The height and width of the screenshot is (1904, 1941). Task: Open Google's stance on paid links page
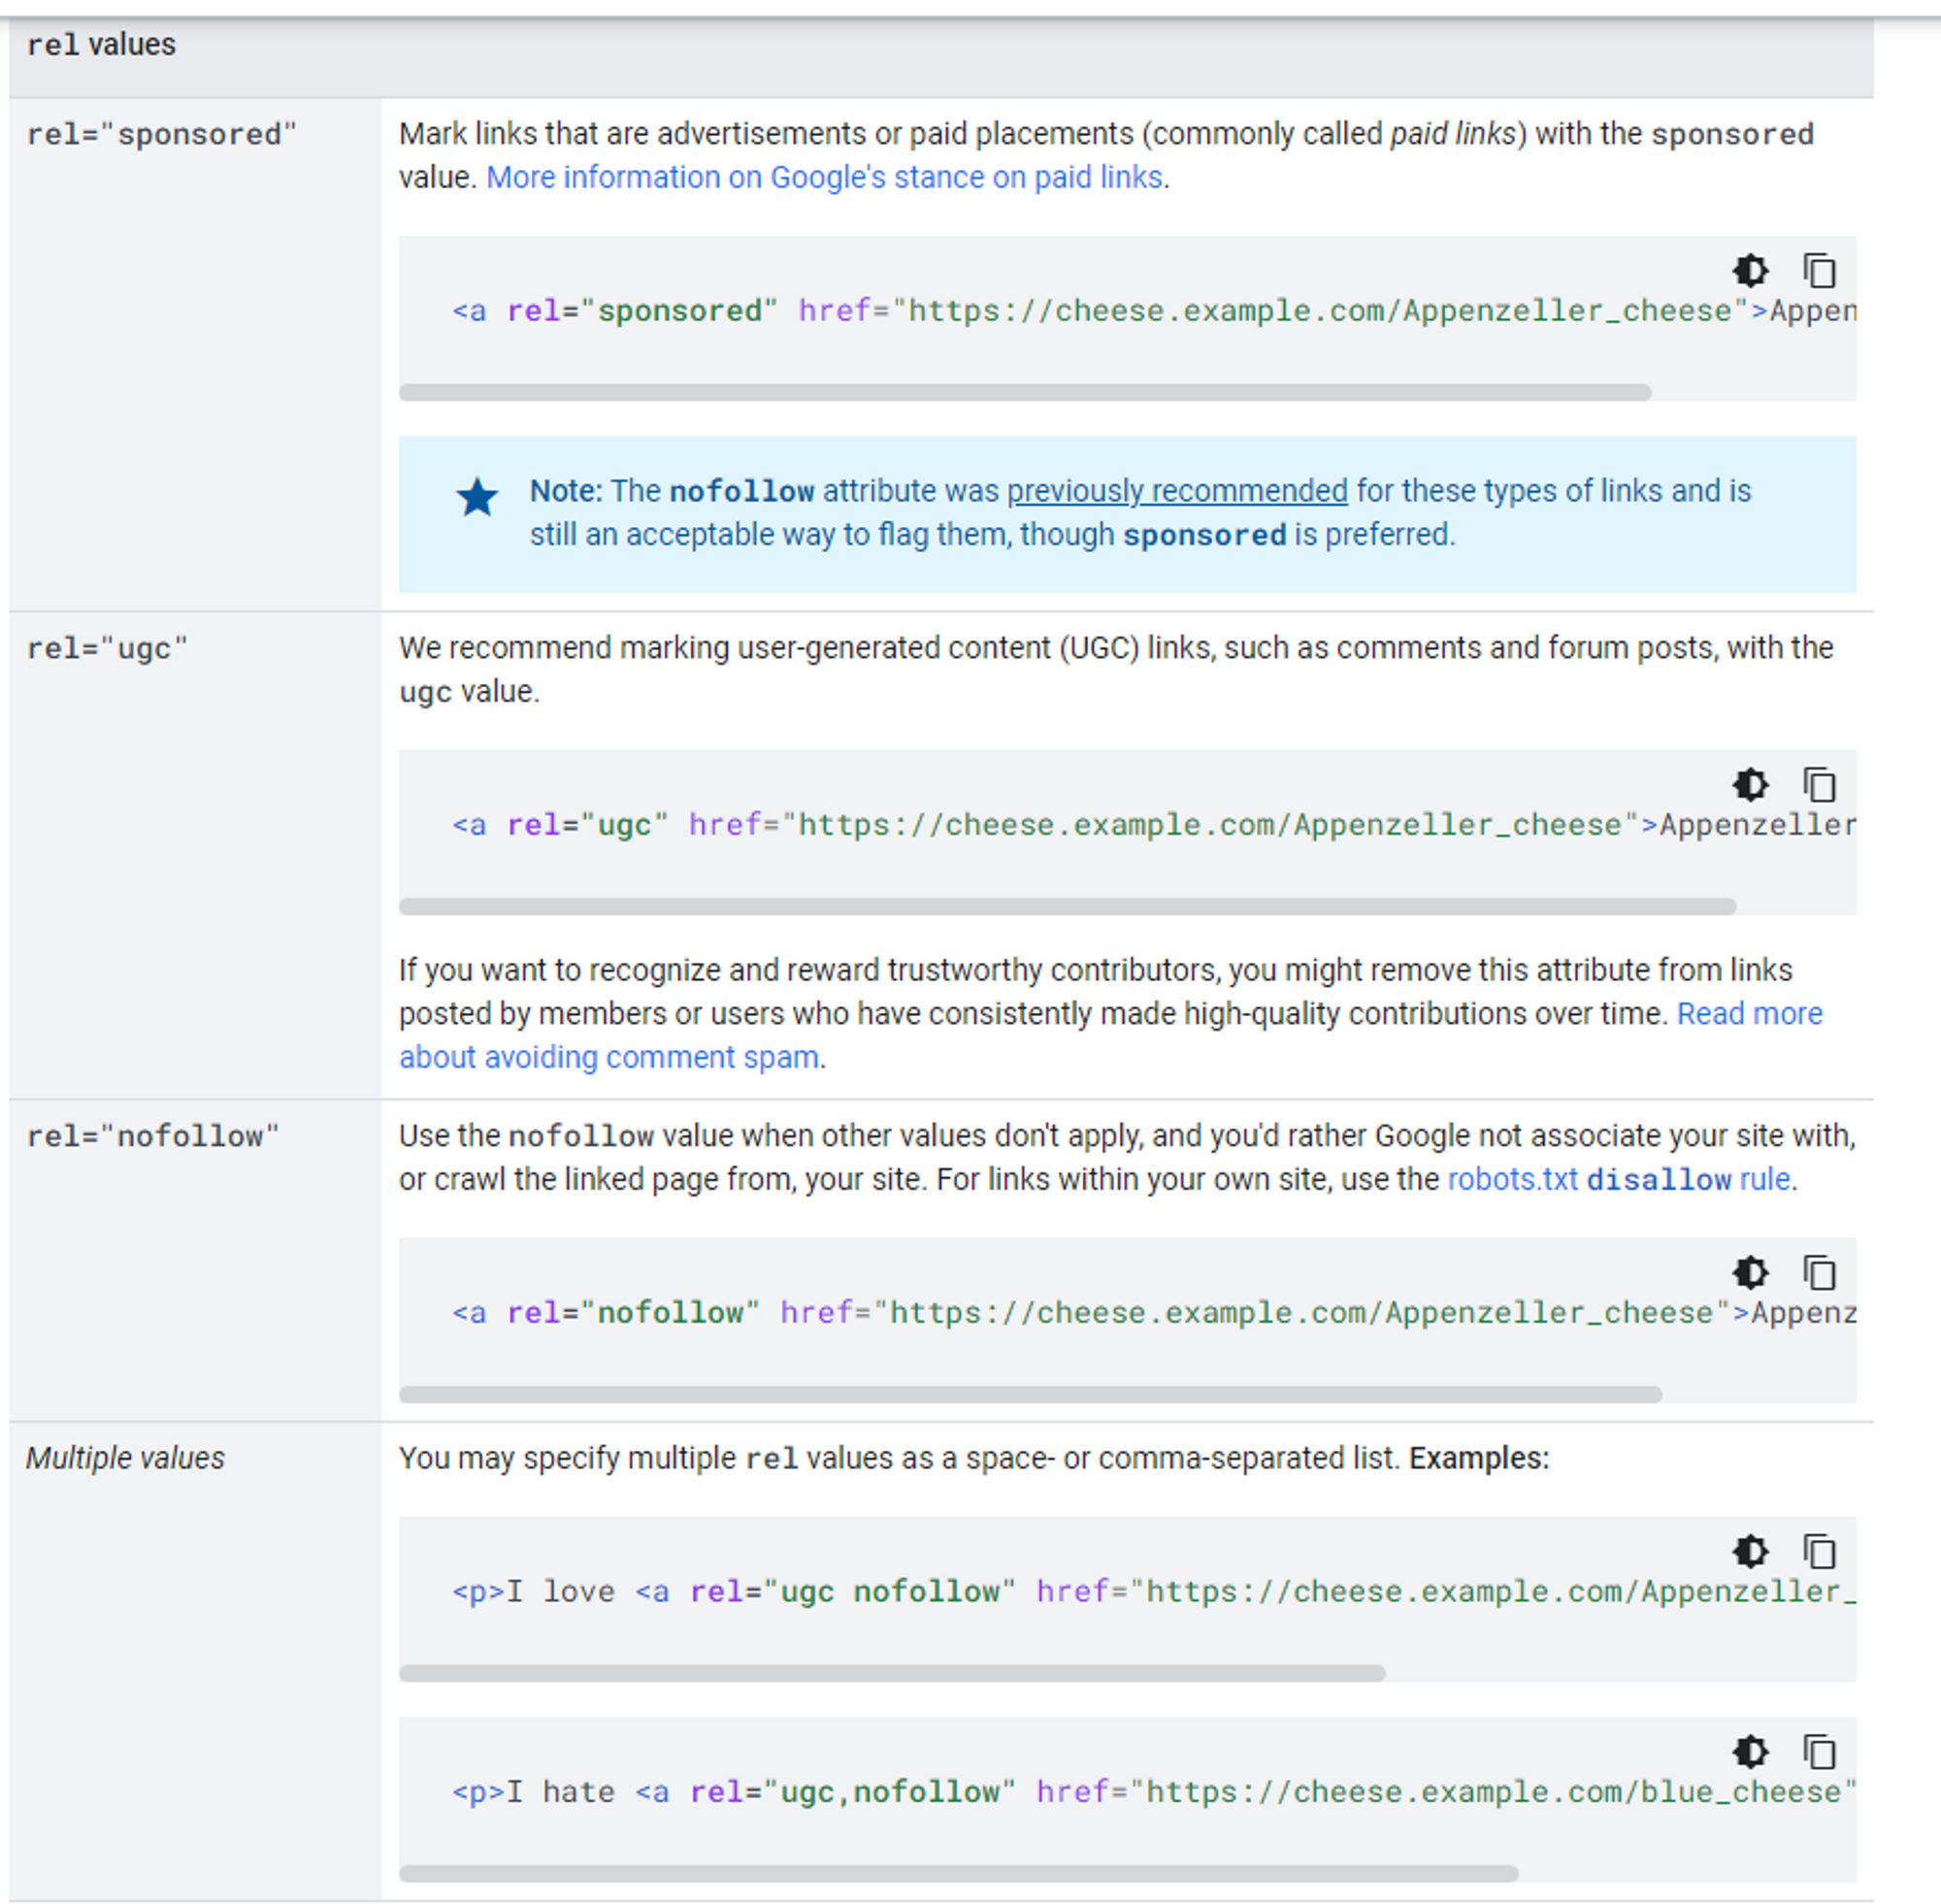824,178
